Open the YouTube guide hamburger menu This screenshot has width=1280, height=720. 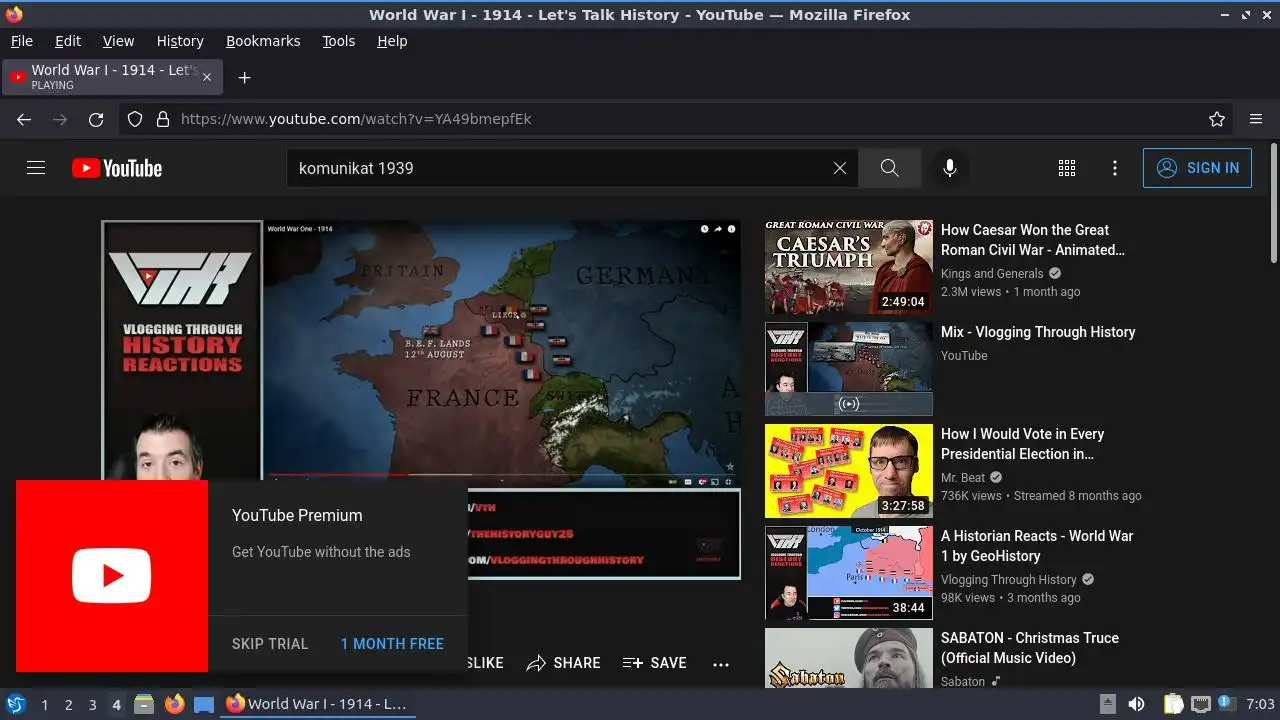[x=36, y=168]
